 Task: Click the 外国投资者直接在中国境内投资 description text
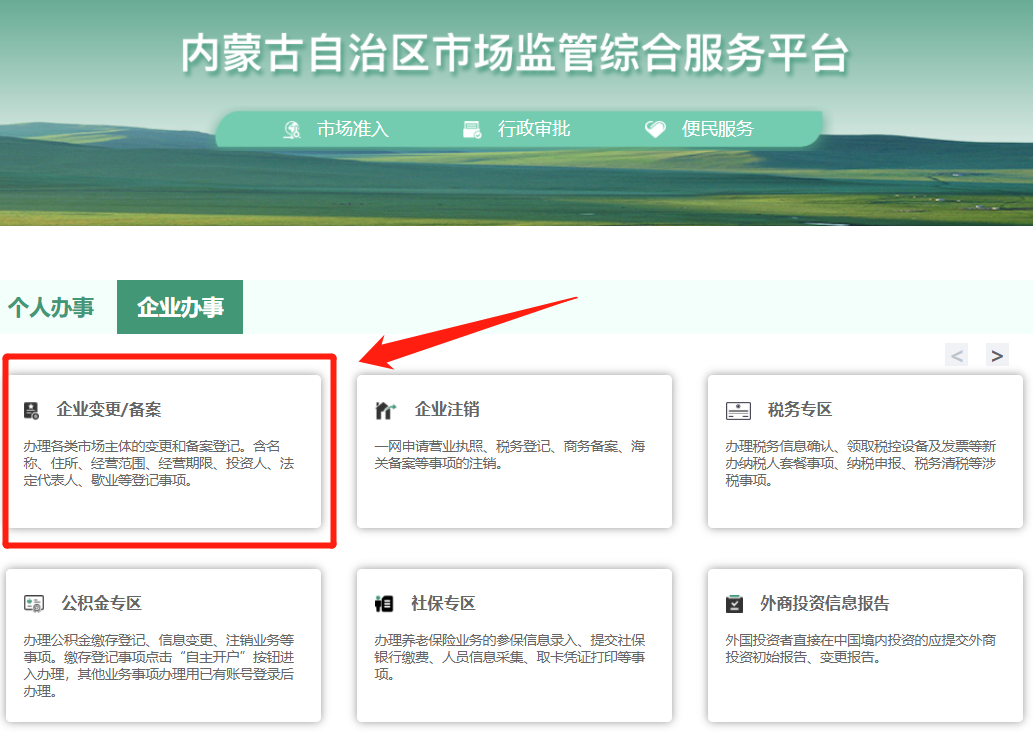coord(860,648)
